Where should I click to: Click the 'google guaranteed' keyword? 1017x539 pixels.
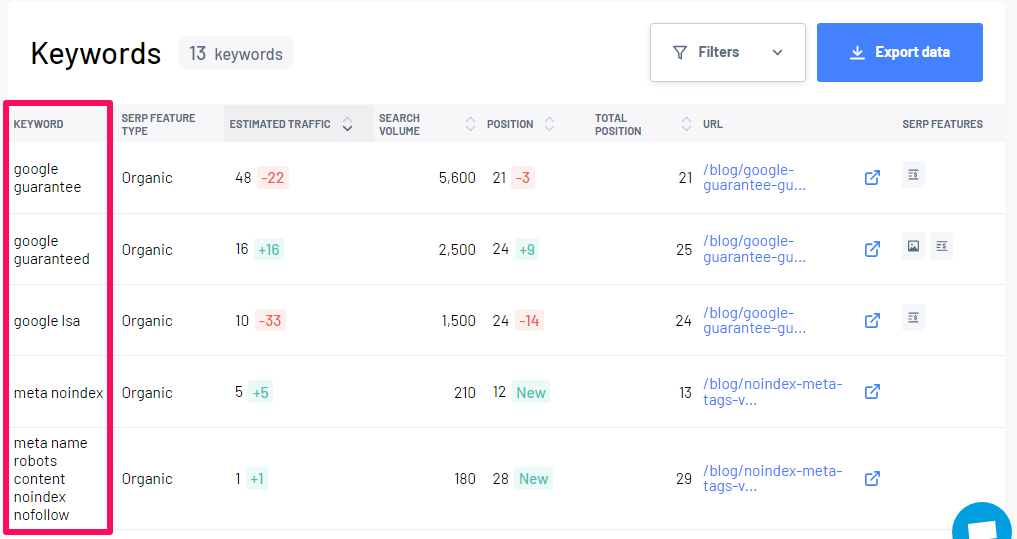pos(51,250)
